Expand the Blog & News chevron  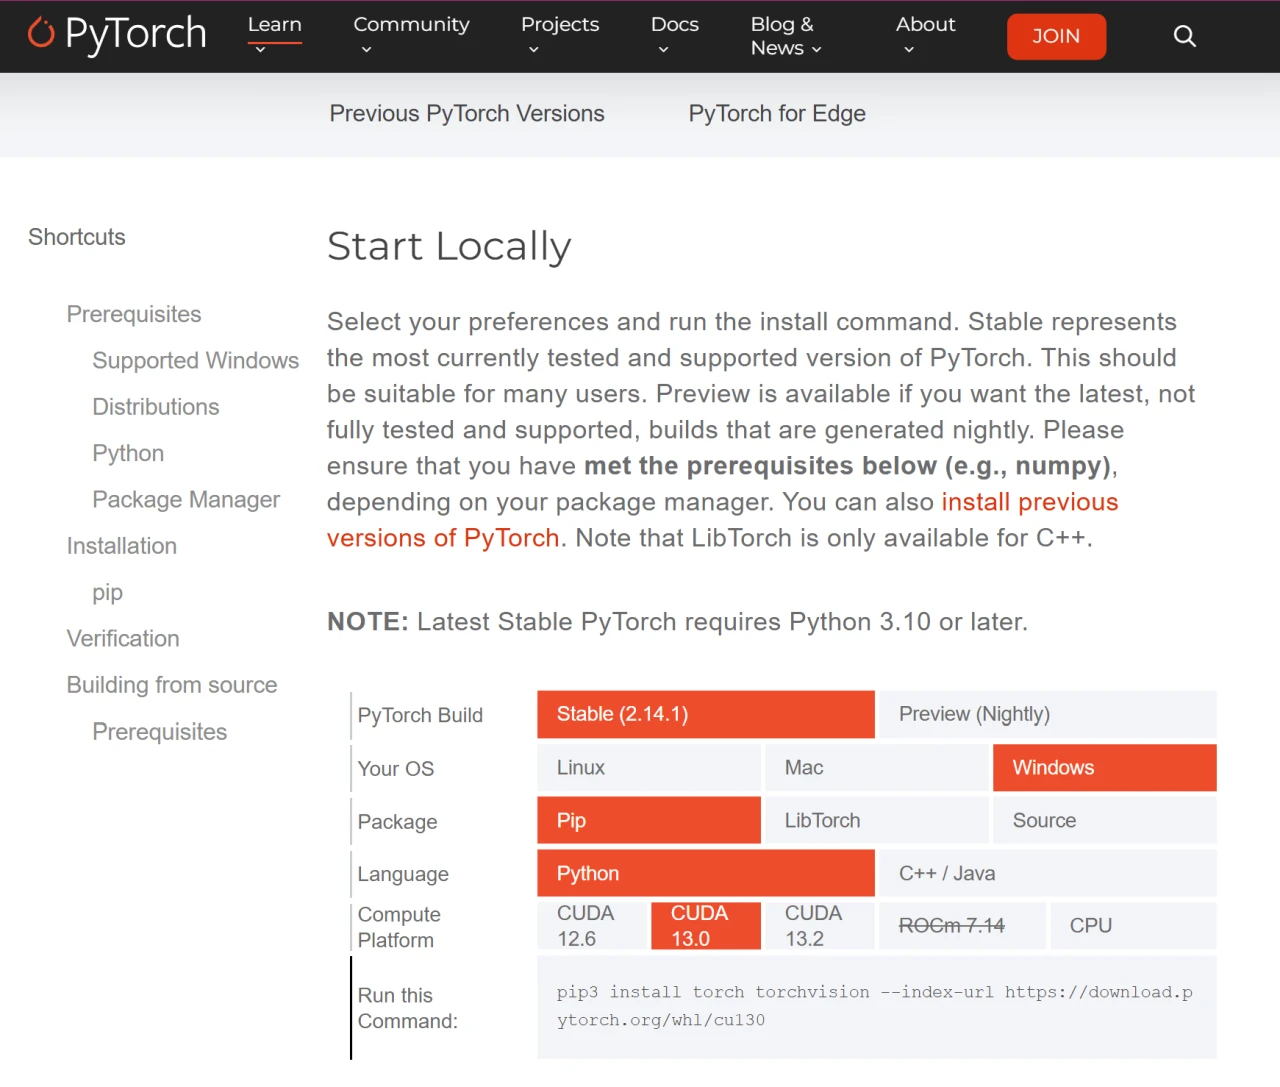click(x=816, y=49)
